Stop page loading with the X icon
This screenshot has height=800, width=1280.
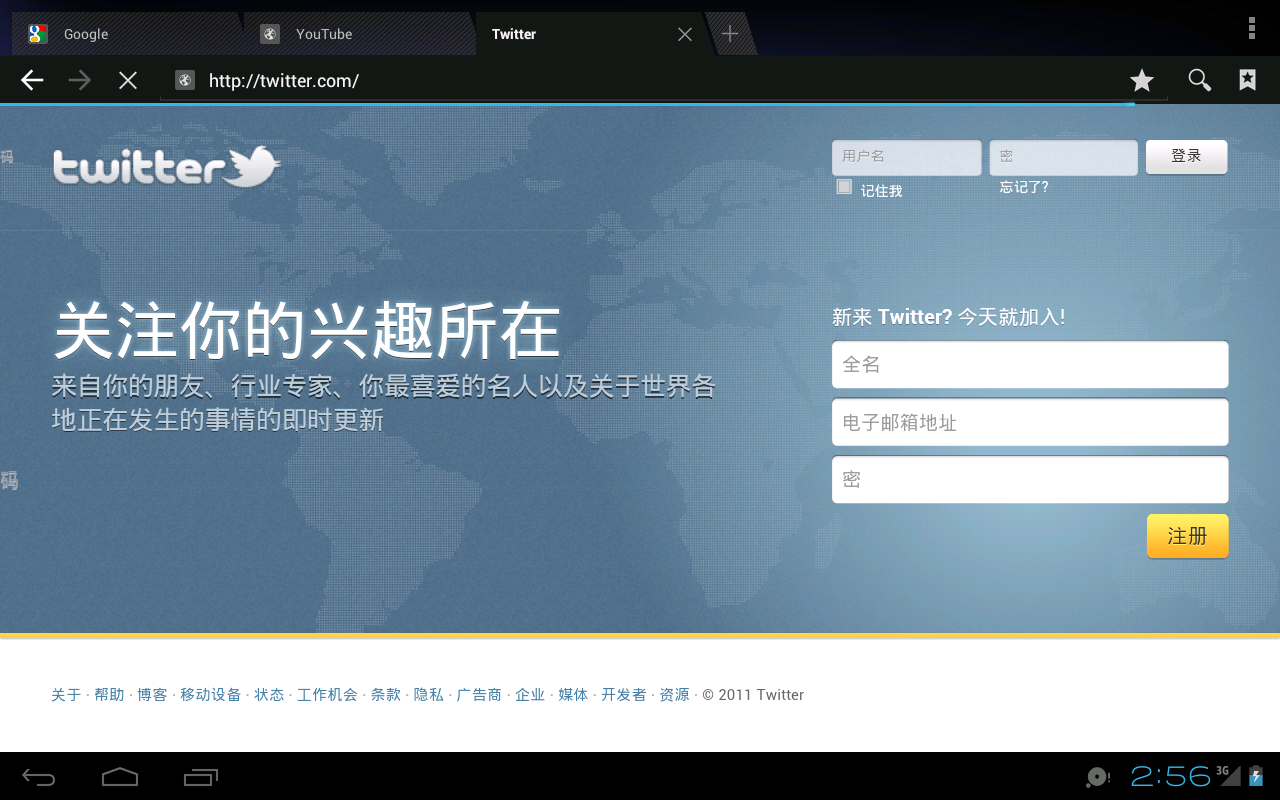click(x=128, y=80)
